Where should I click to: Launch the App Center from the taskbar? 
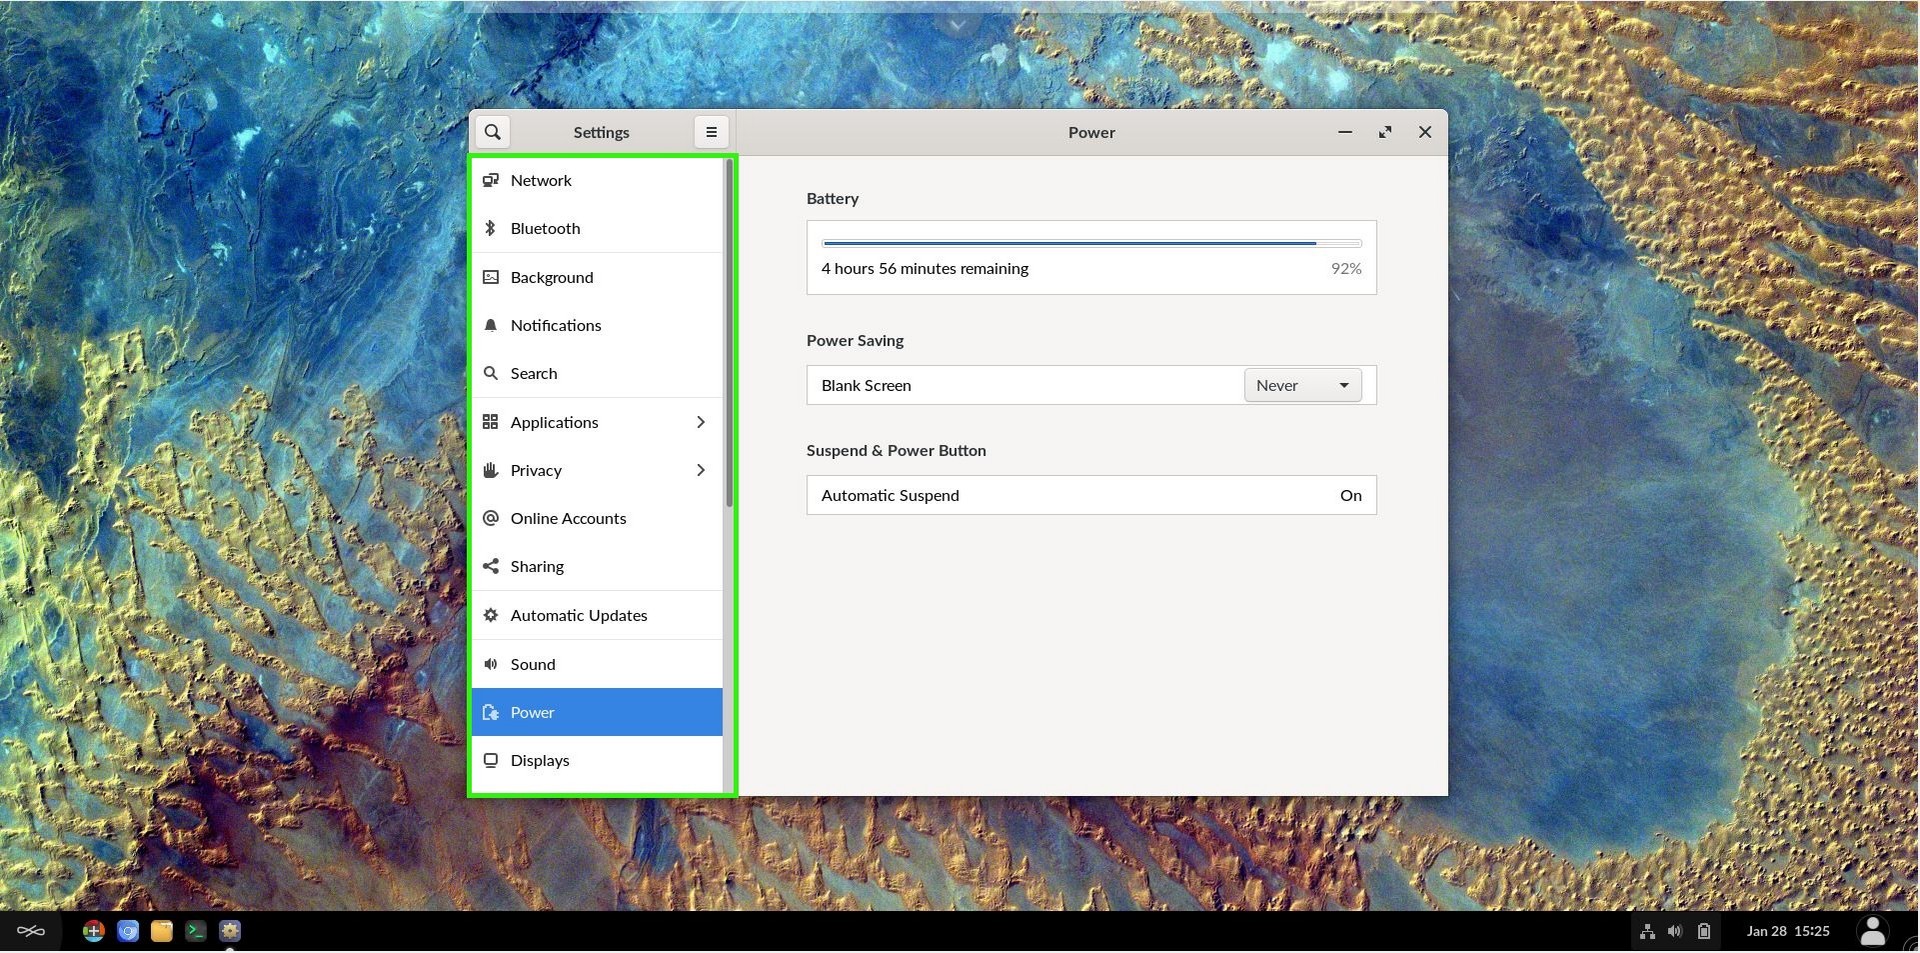click(x=93, y=931)
